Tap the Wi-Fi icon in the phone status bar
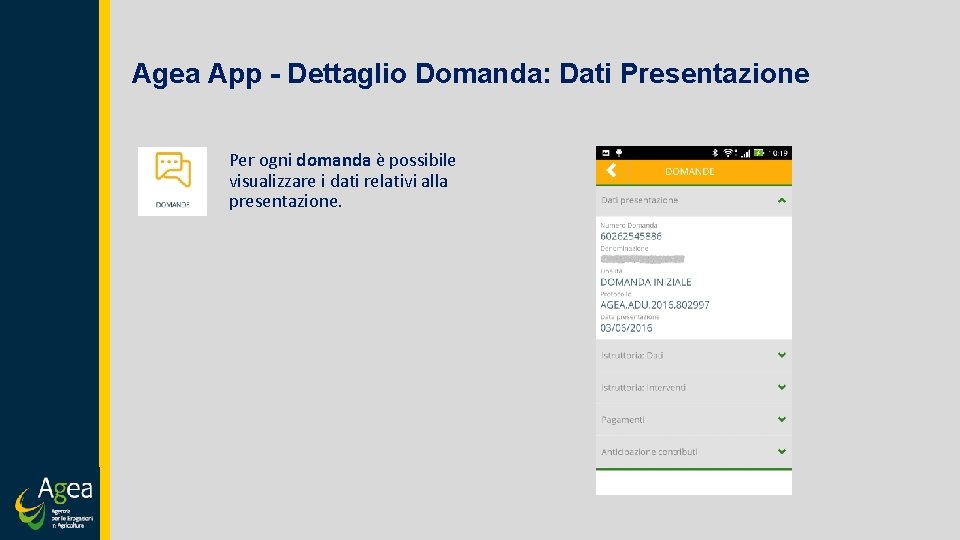 coord(728,153)
